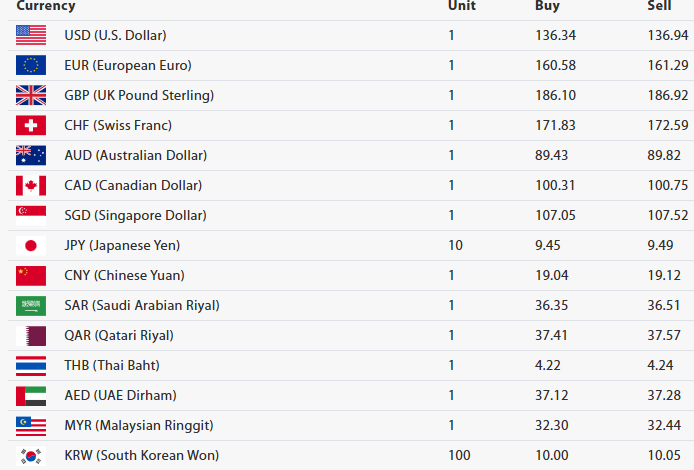
Task: Select the THB (Thai Baht) row label
Action: click(112, 366)
